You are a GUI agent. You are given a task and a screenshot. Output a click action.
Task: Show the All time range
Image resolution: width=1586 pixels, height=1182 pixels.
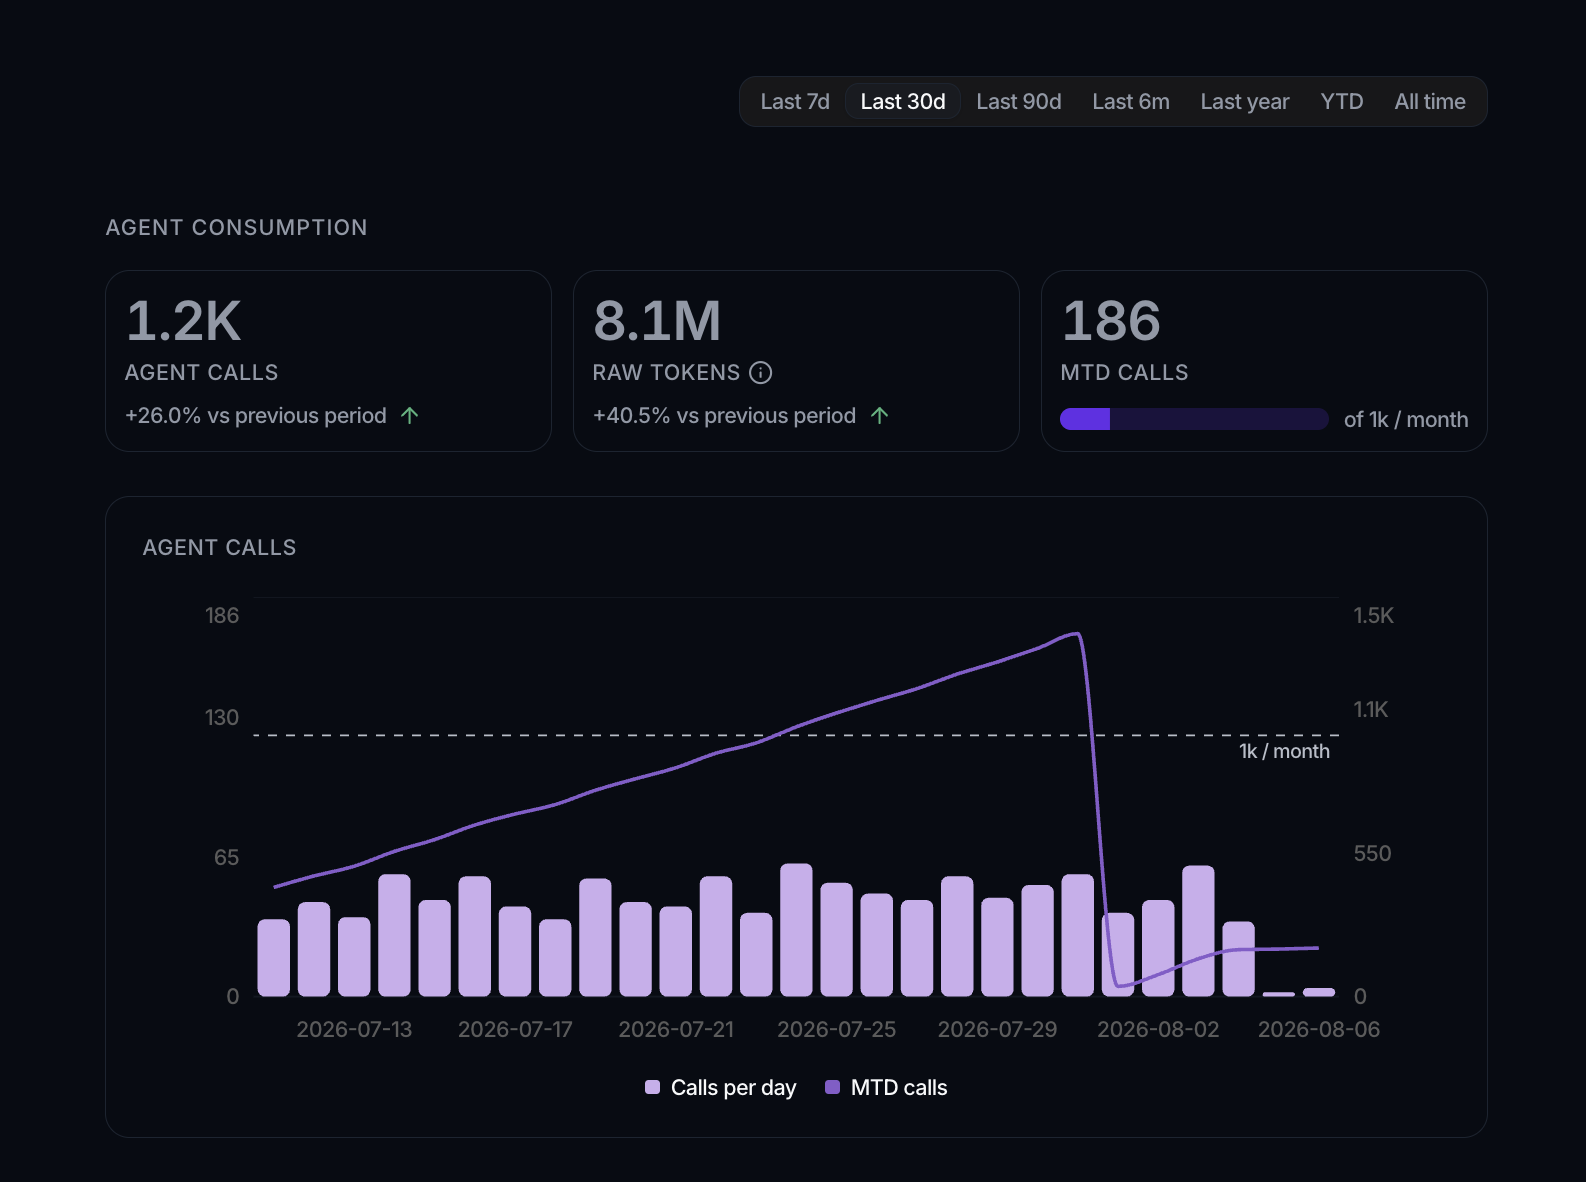coord(1429,102)
